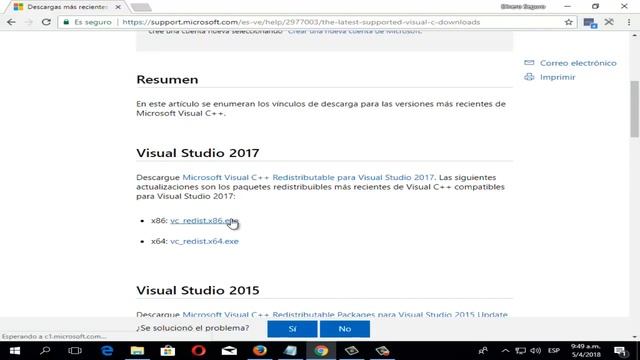Image resolution: width=640 pixels, height=360 pixels.
Task: Click the scrollbar down arrow
Action: click(x=634, y=337)
